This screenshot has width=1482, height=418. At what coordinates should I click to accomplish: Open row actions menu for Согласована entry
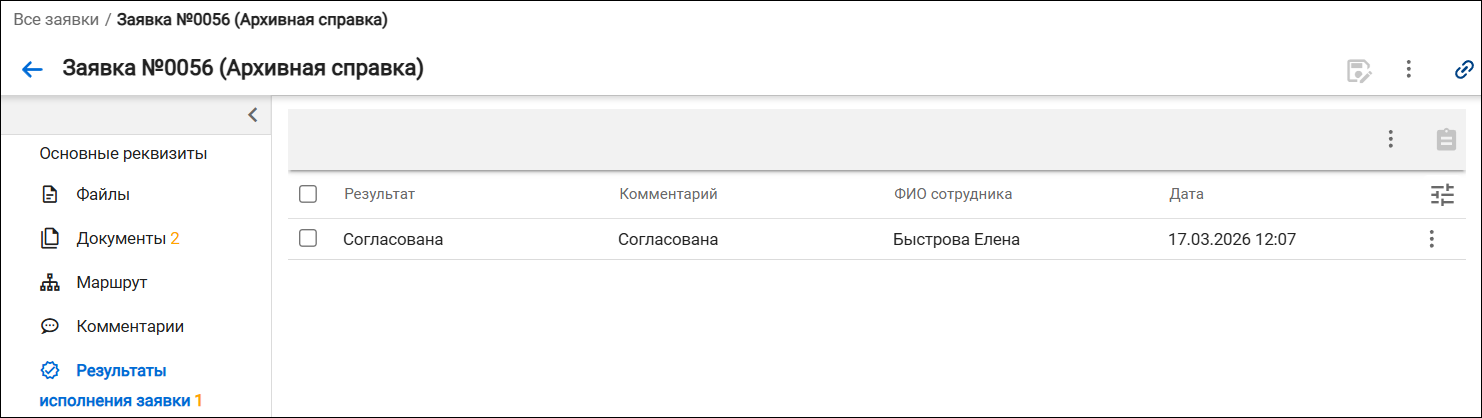coord(1431,239)
